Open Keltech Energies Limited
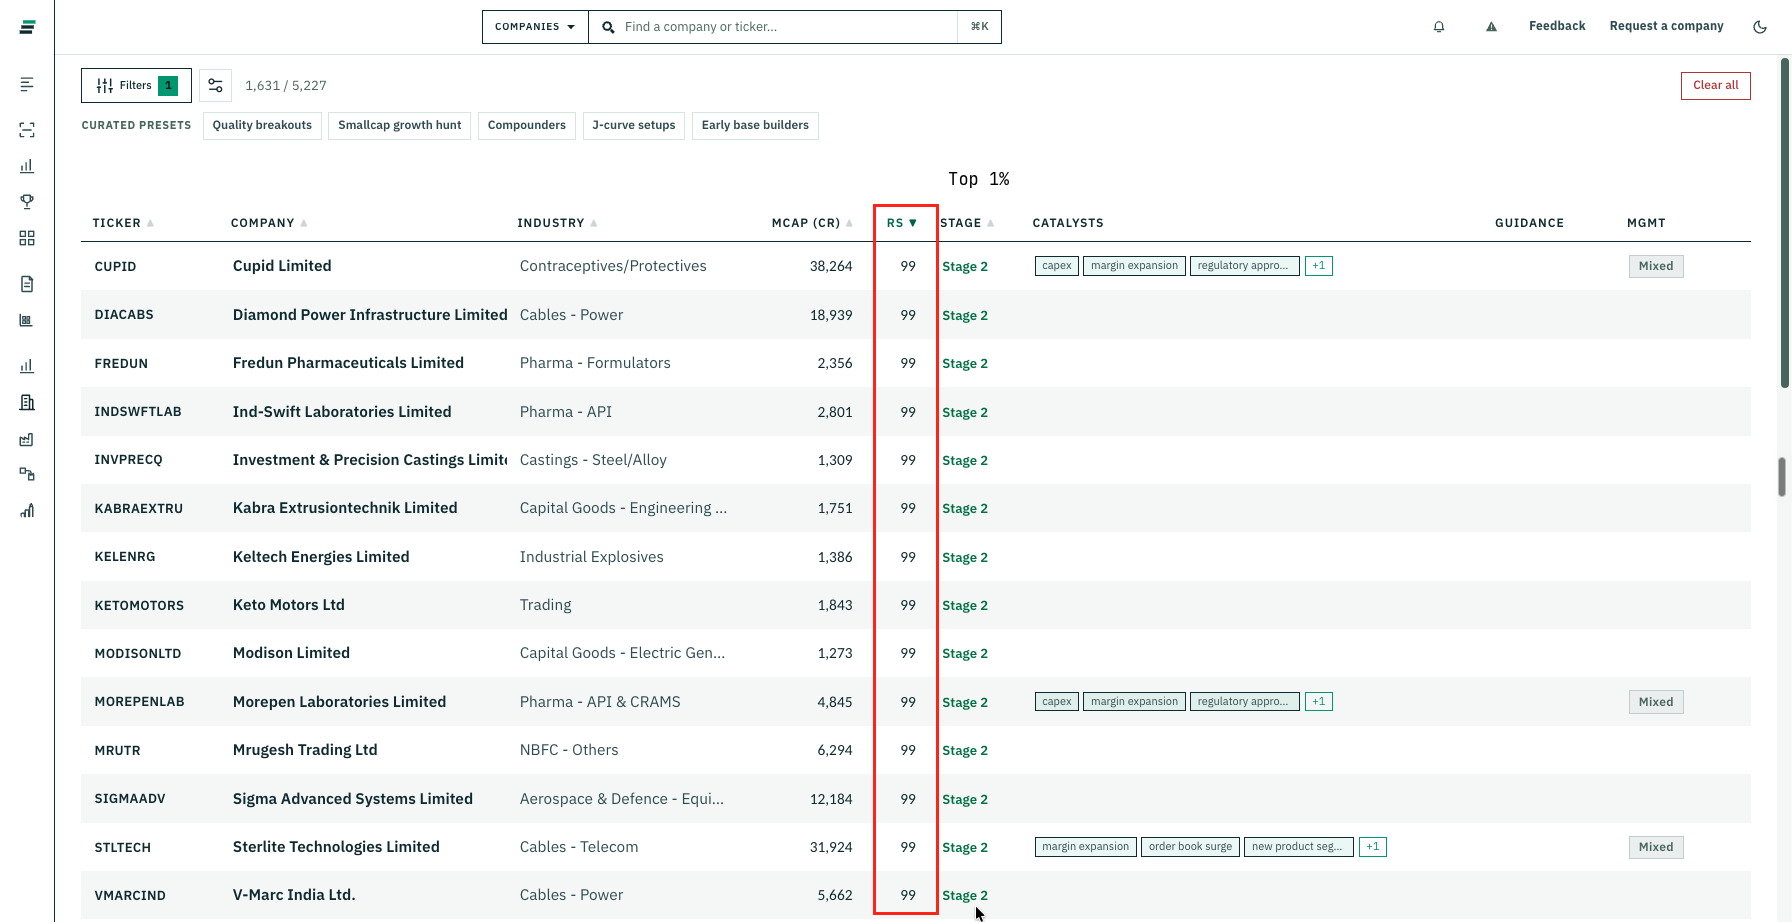This screenshot has height=922, width=1792. click(x=321, y=557)
